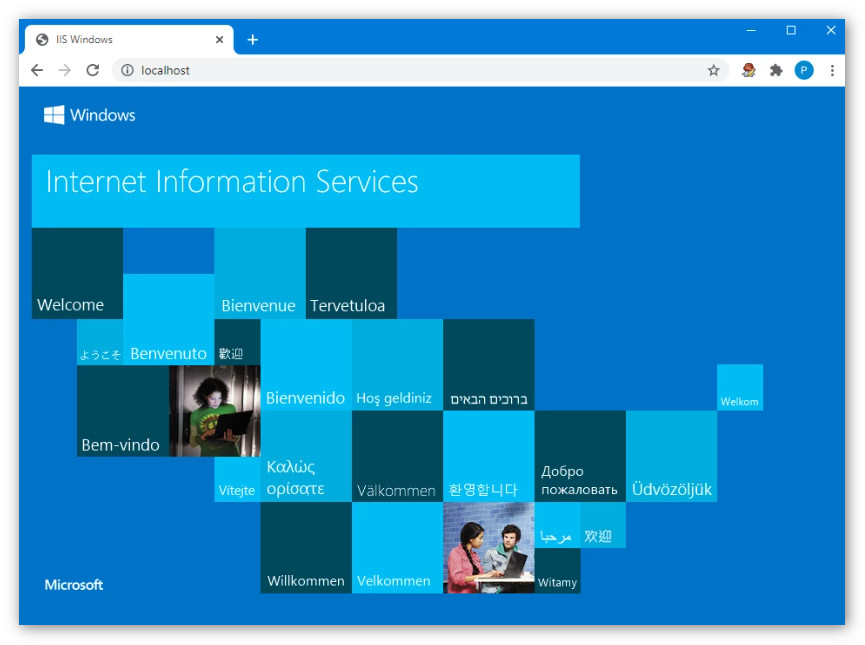This screenshot has width=865, height=645.
Task: Click the Welkom tile
Action: pyautogui.click(x=740, y=387)
